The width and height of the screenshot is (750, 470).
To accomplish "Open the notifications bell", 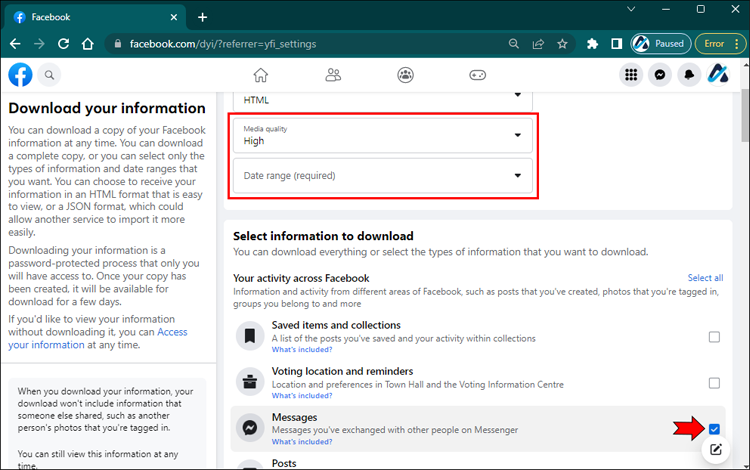I will tap(689, 75).
